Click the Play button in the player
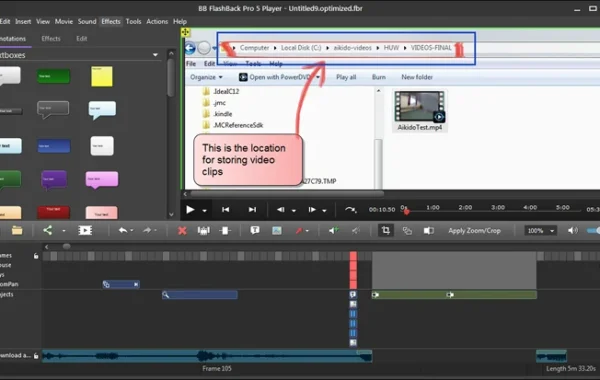 point(190,210)
